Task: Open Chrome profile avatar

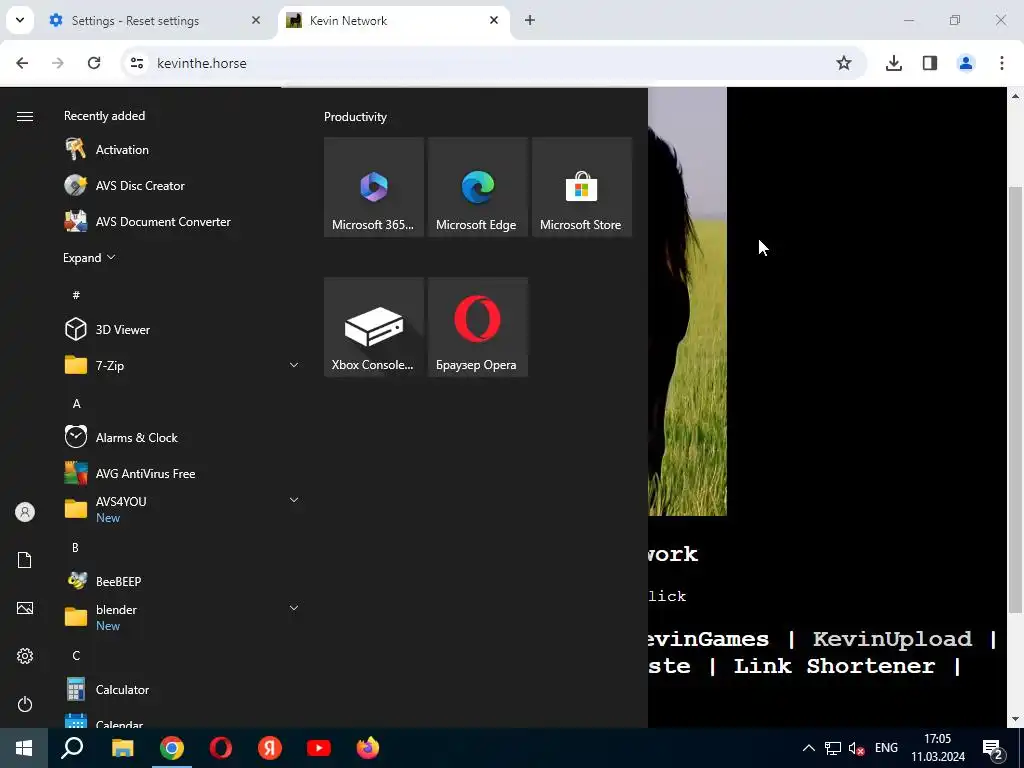Action: click(966, 63)
